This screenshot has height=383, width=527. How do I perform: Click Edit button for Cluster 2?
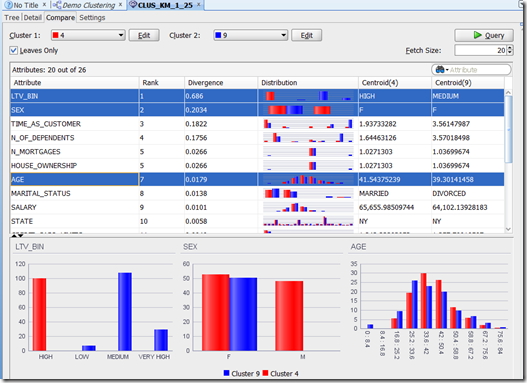point(307,35)
